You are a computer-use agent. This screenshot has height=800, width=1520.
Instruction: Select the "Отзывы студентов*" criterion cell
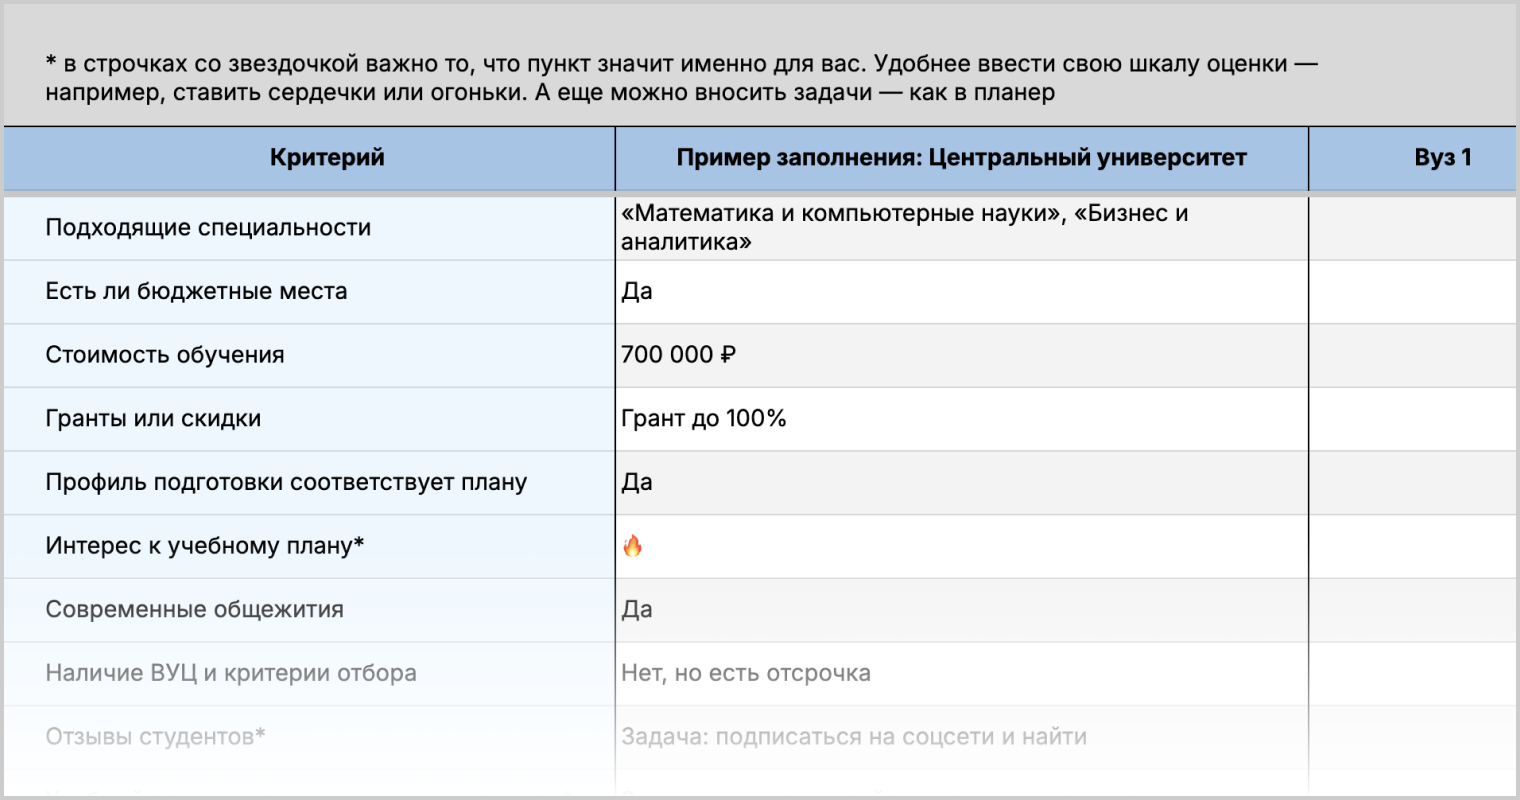click(x=156, y=737)
